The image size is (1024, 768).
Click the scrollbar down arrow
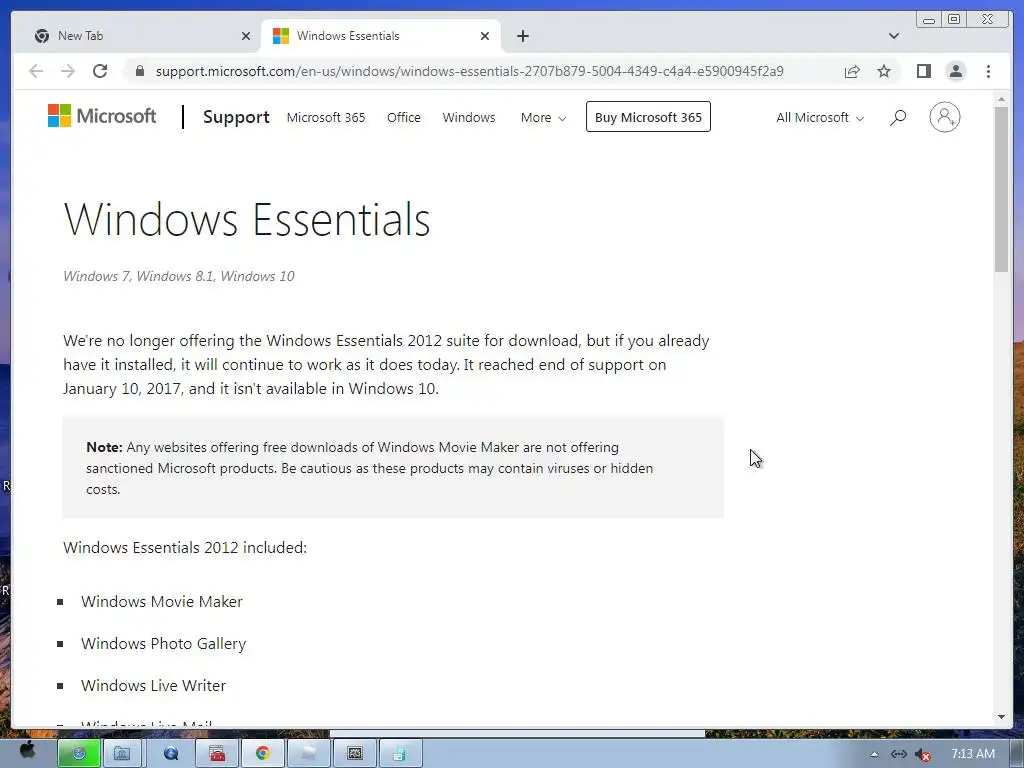(1001, 716)
